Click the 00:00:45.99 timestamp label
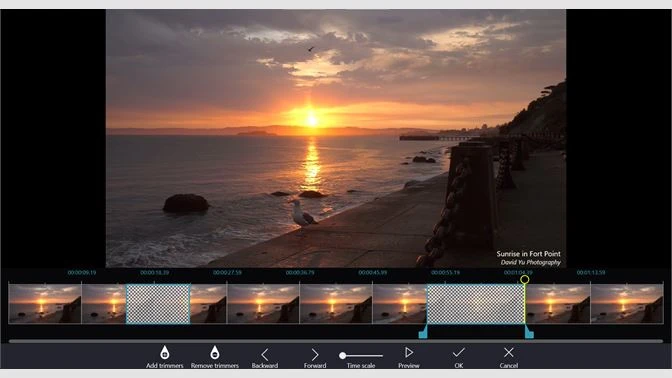The width and height of the screenshot is (672, 378). click(x=372, y=273)
